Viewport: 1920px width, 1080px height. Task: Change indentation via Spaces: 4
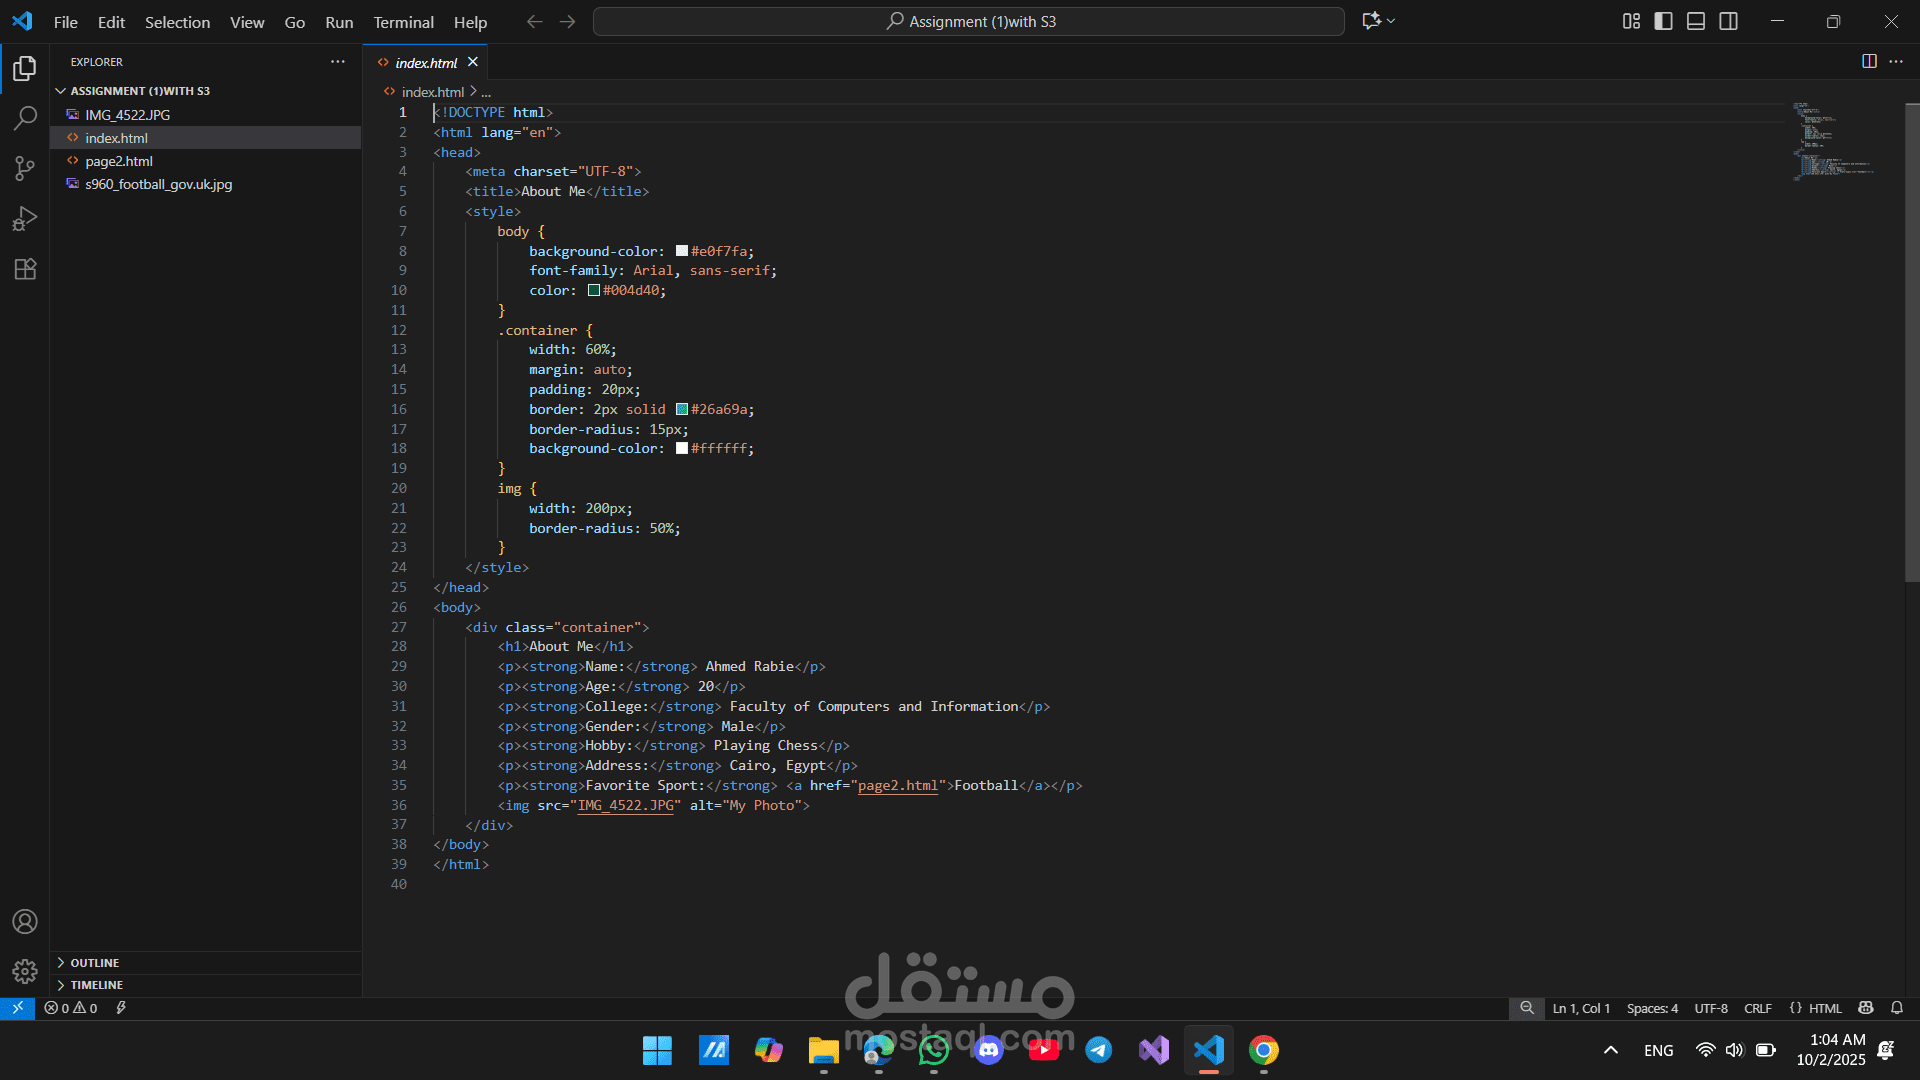pyautogui.click(x=1652, y=1008)
